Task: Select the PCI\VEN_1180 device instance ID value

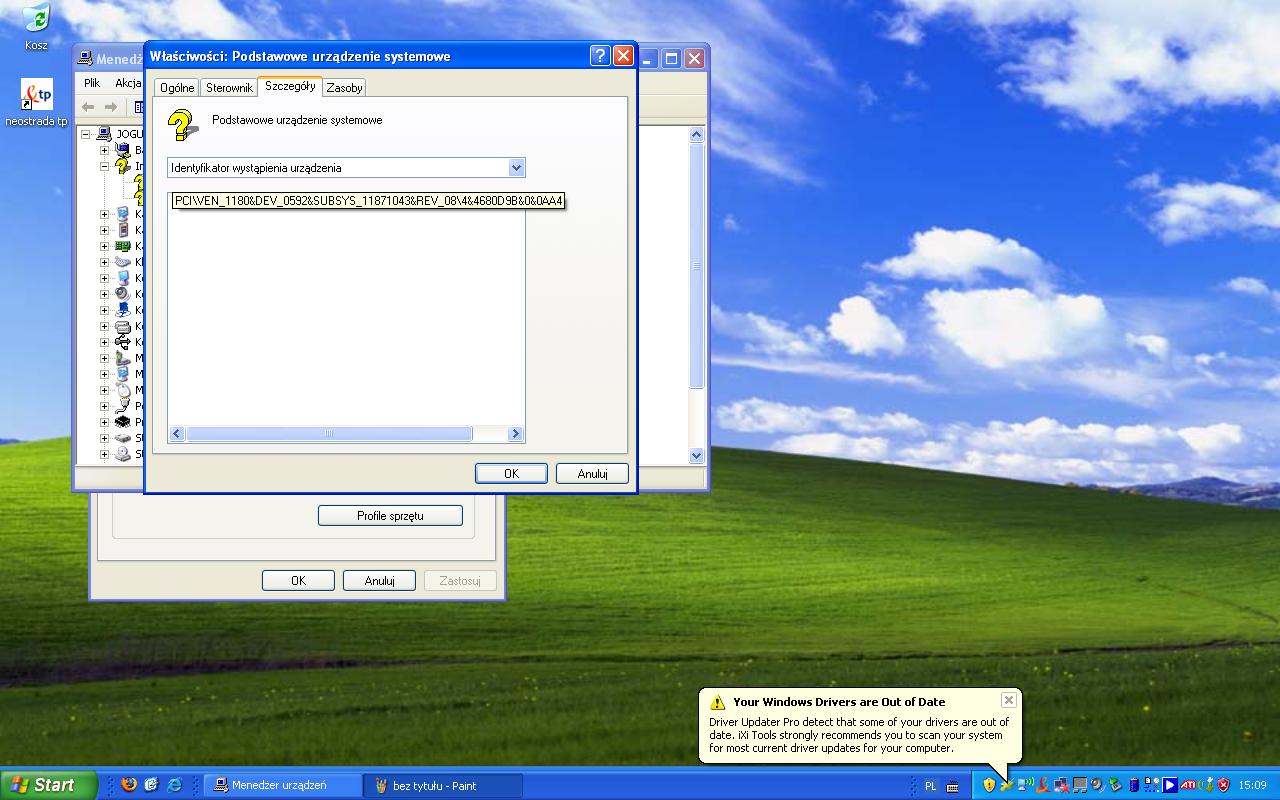Action: click(x=369, y=201)
